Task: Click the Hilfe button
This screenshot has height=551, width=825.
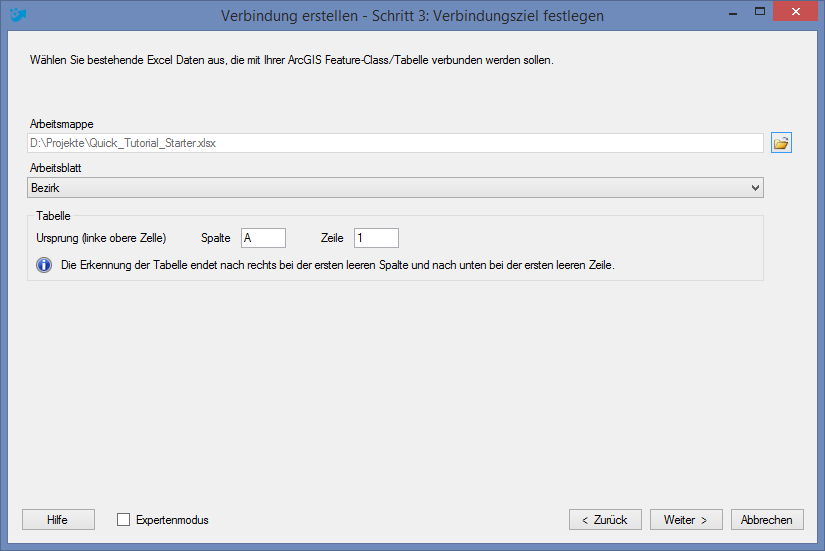Action: click(x=58, y=519)
